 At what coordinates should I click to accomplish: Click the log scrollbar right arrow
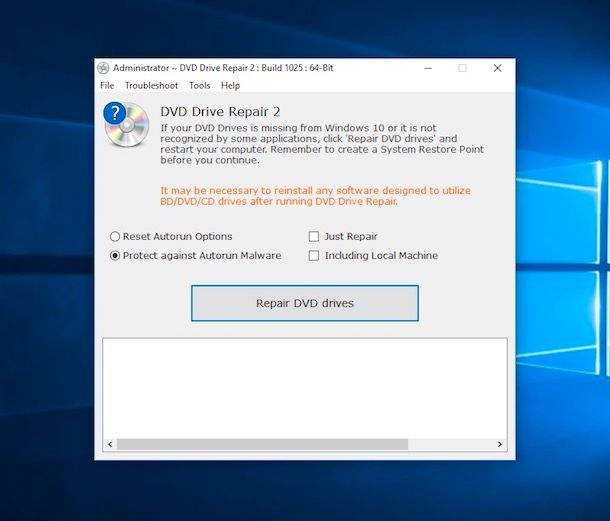pos(500,444)
